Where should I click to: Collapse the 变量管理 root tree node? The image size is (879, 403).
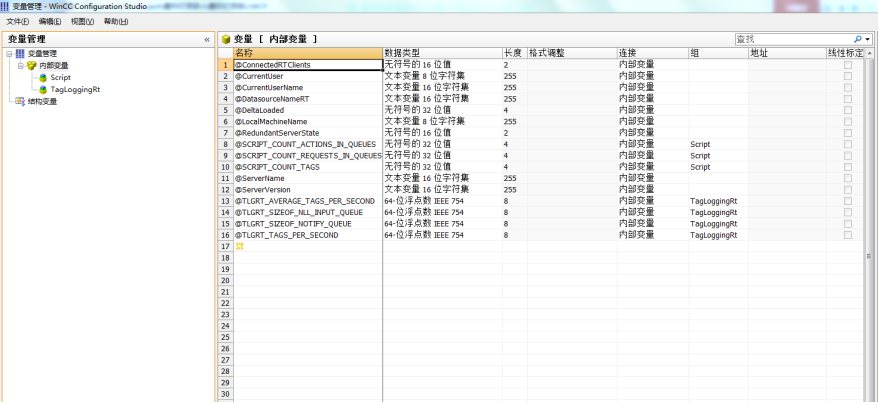coord(10,54)
